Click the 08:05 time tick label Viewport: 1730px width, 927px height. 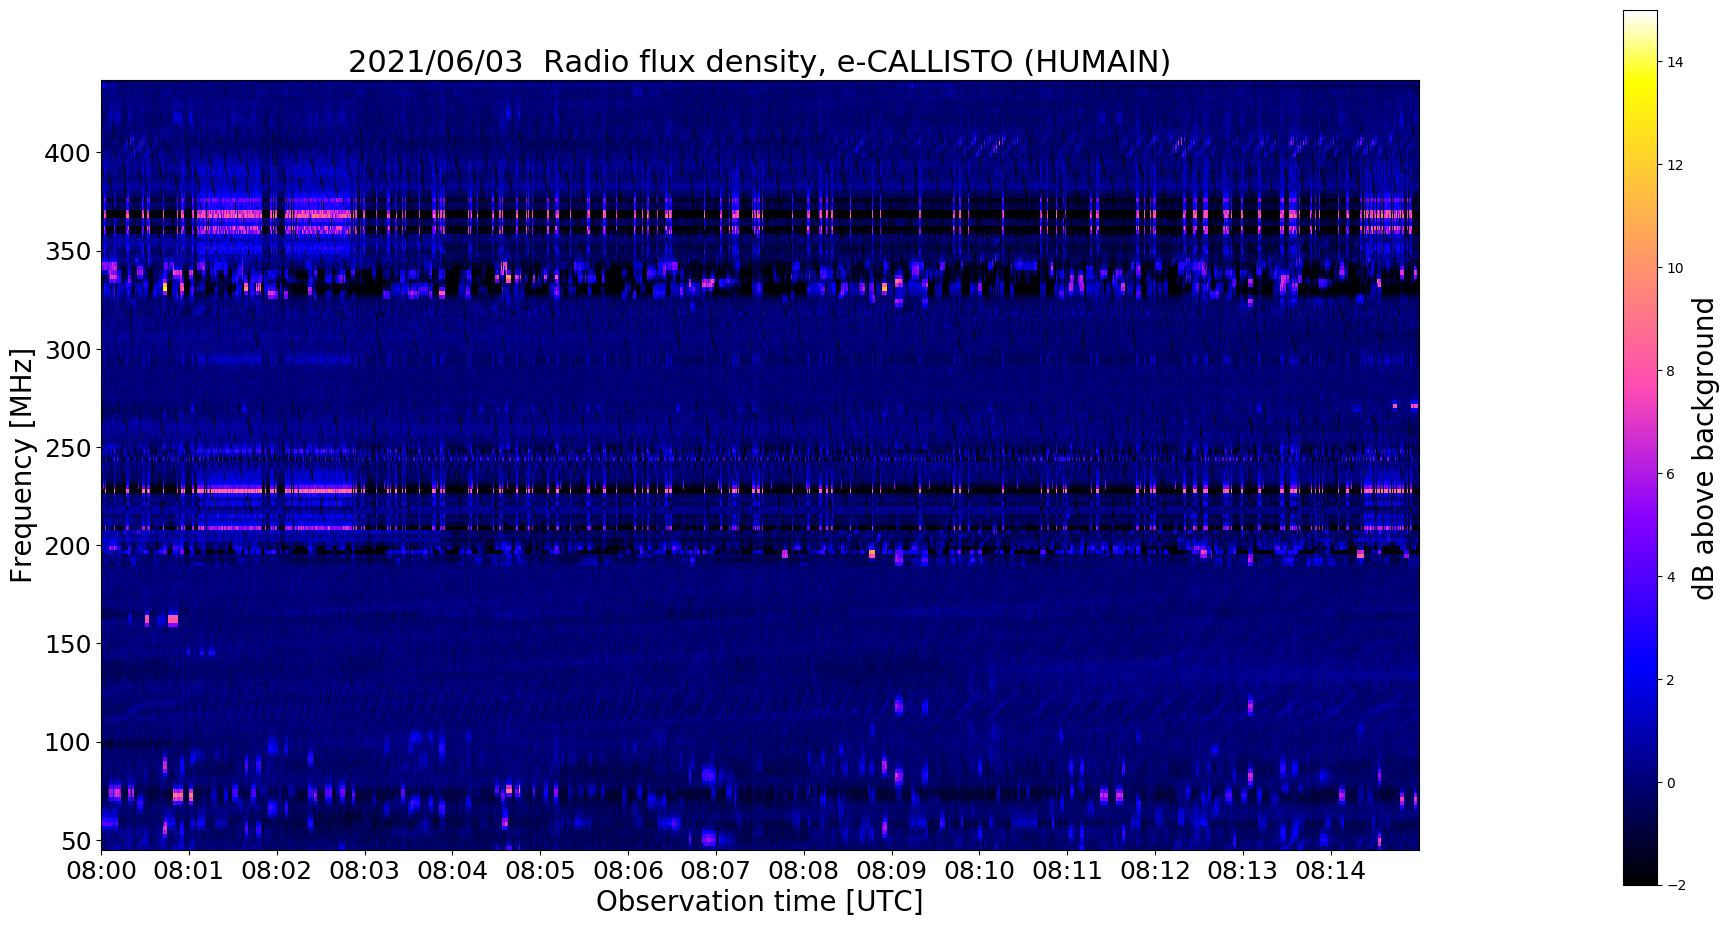[540, 871]
